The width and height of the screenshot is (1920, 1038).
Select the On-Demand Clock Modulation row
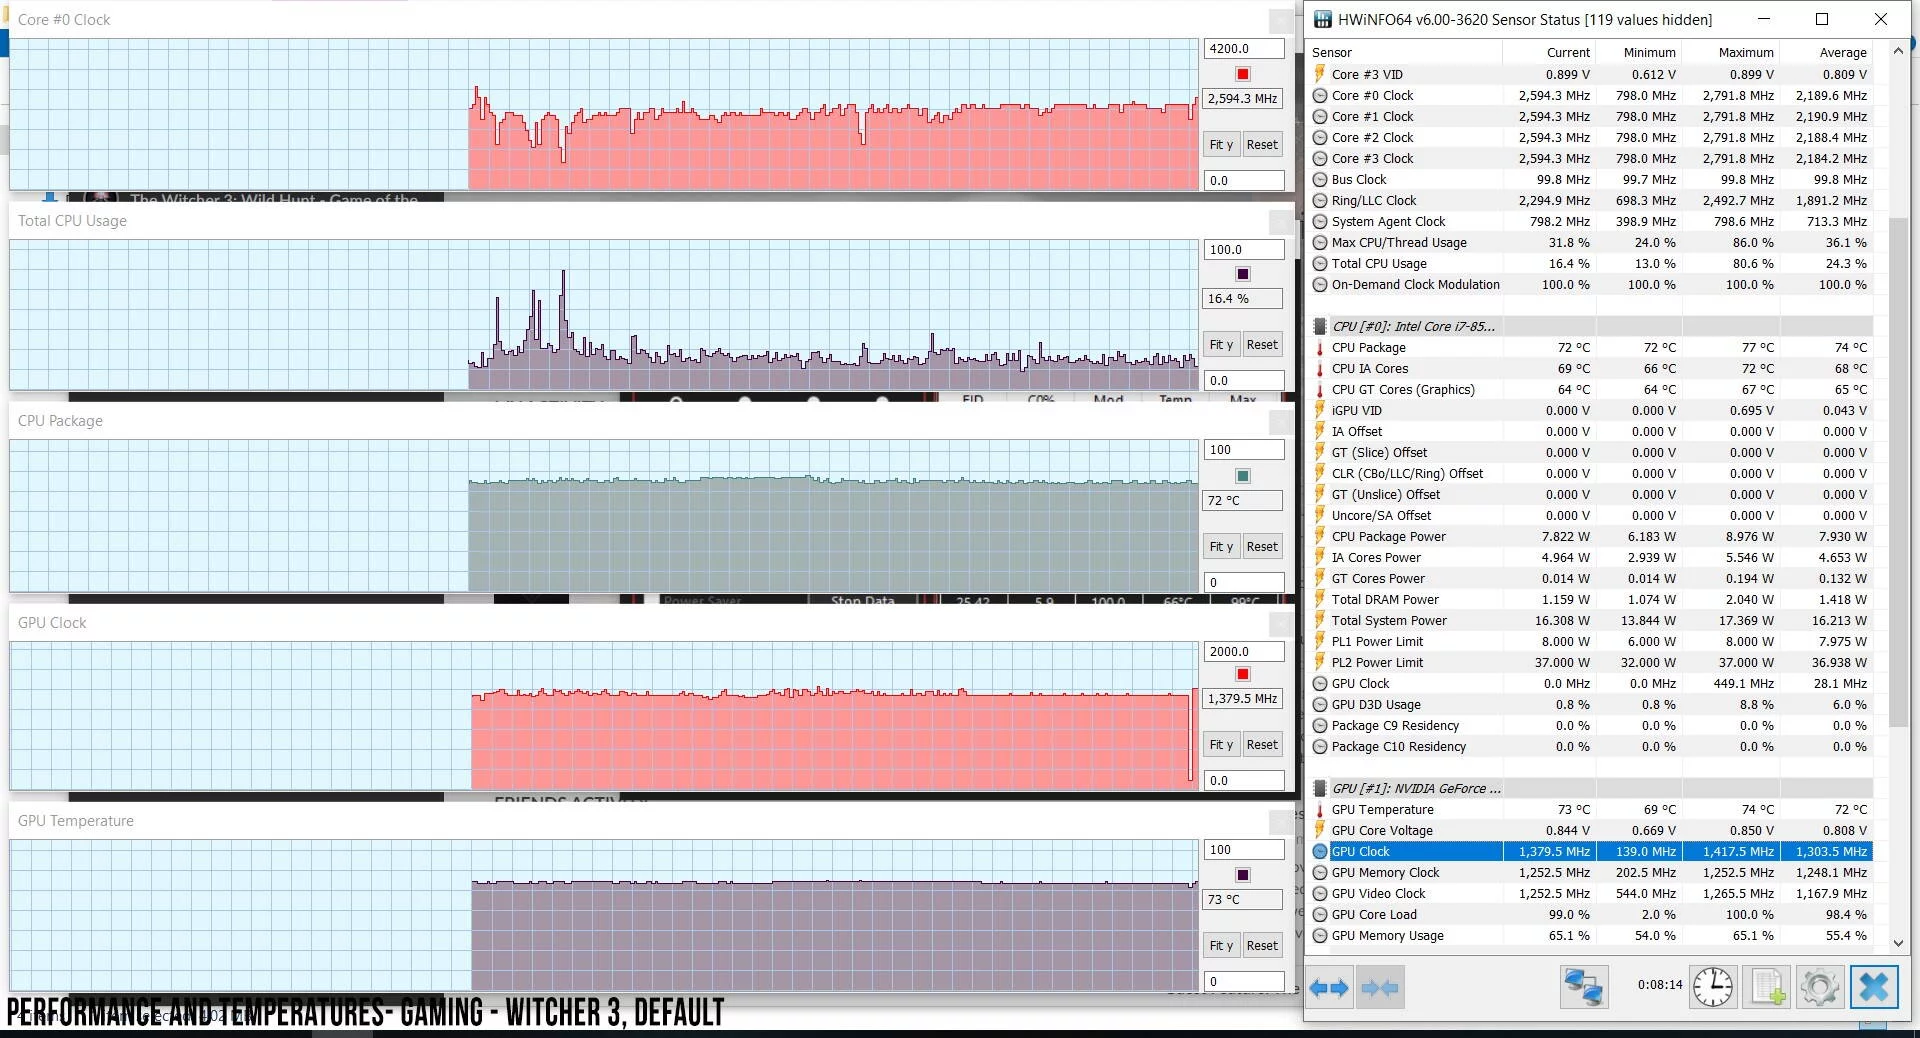coord(1590,284)
